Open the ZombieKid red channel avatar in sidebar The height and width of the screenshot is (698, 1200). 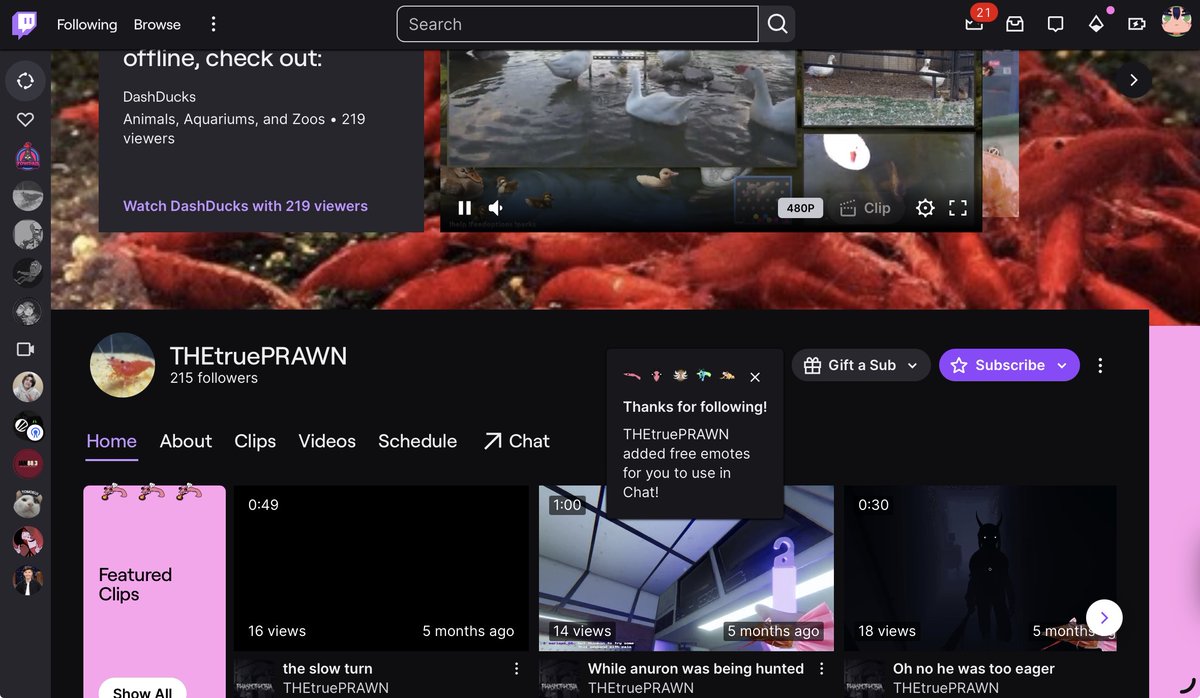27,156
